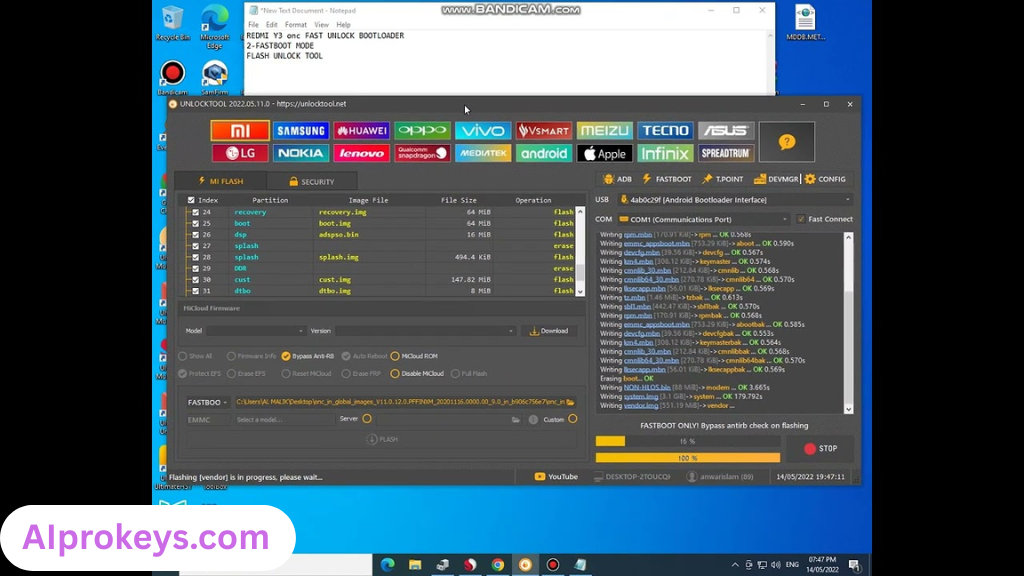Select the Custom radio option

point(573,419)
